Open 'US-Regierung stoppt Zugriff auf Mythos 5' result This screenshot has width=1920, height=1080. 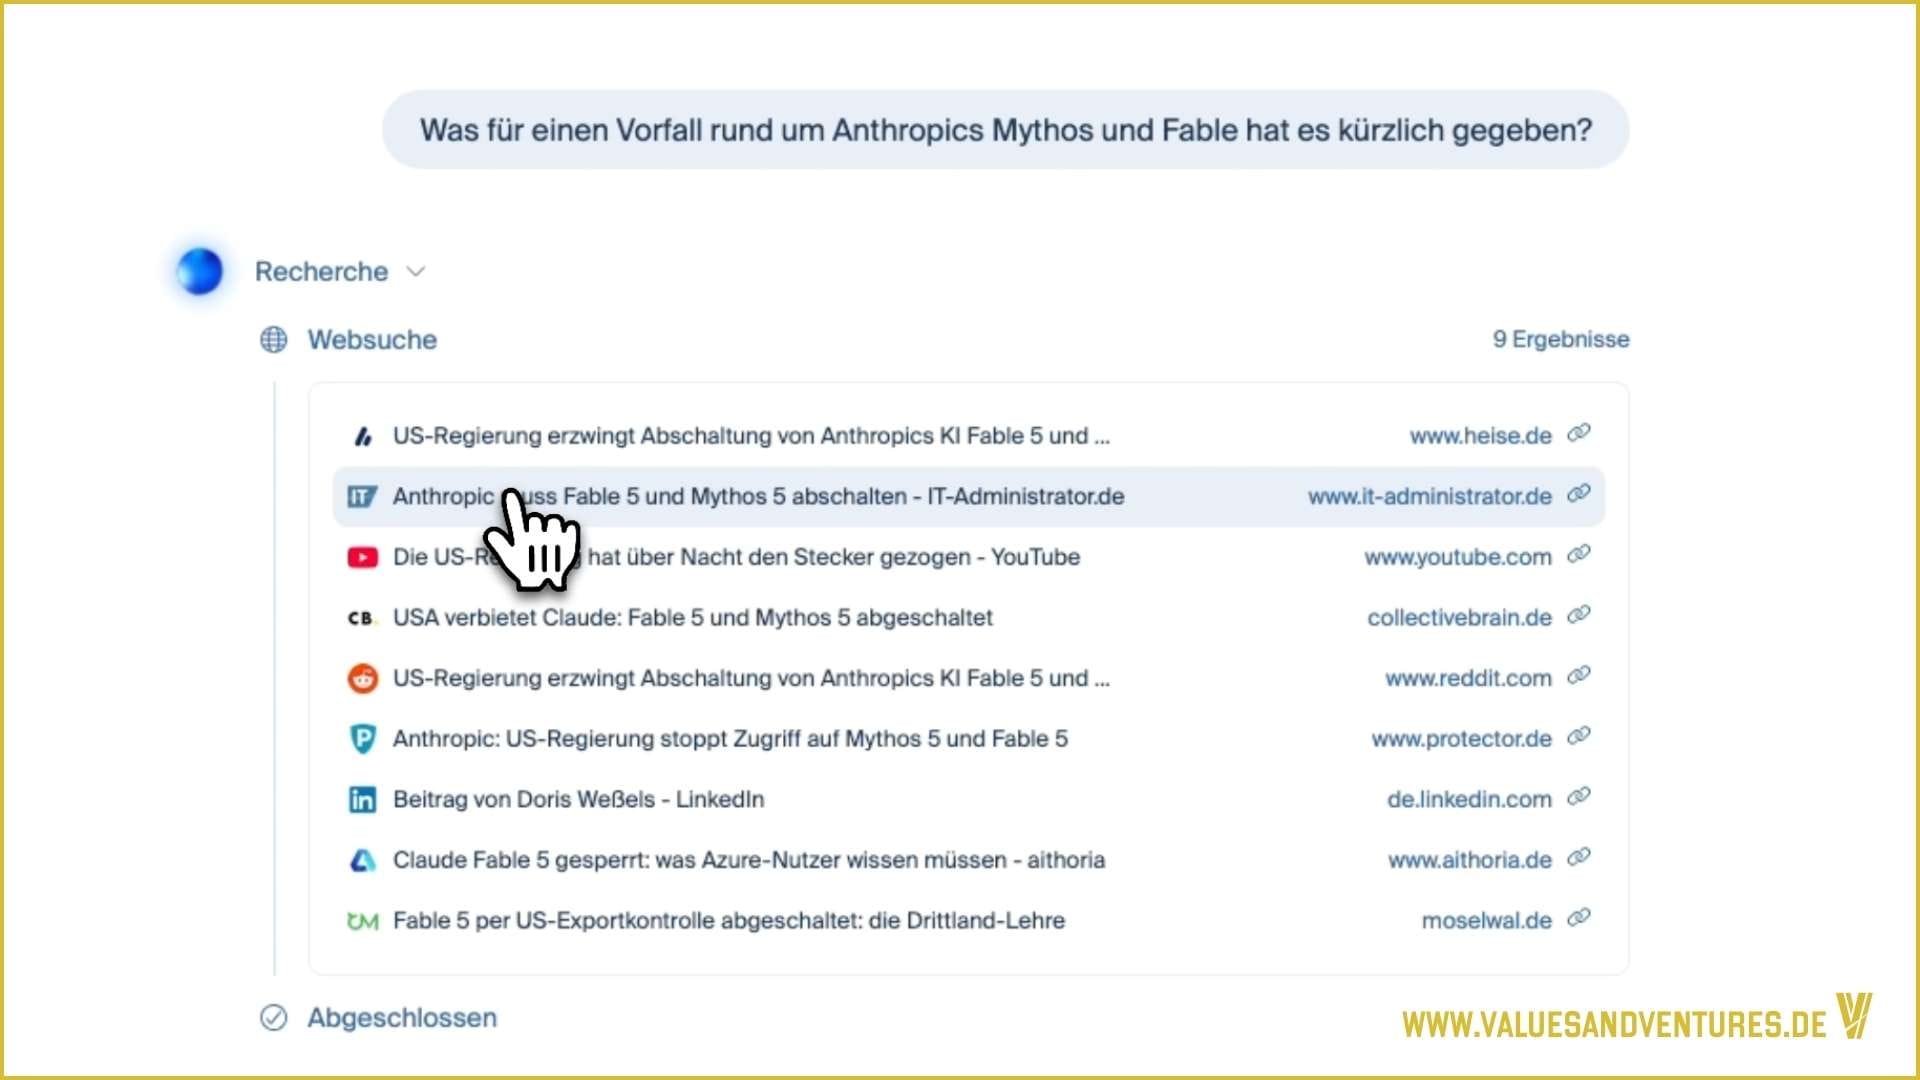click(x=730, y=739)
